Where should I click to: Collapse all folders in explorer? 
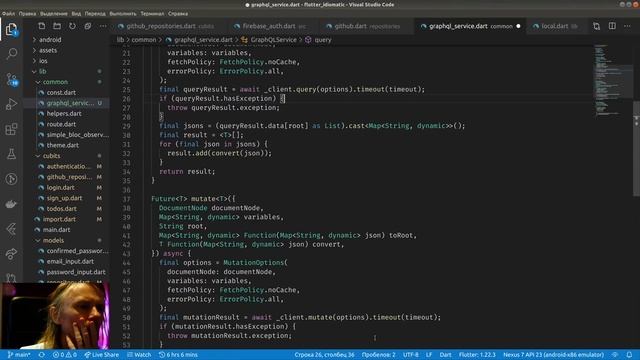tap(88, 26)
